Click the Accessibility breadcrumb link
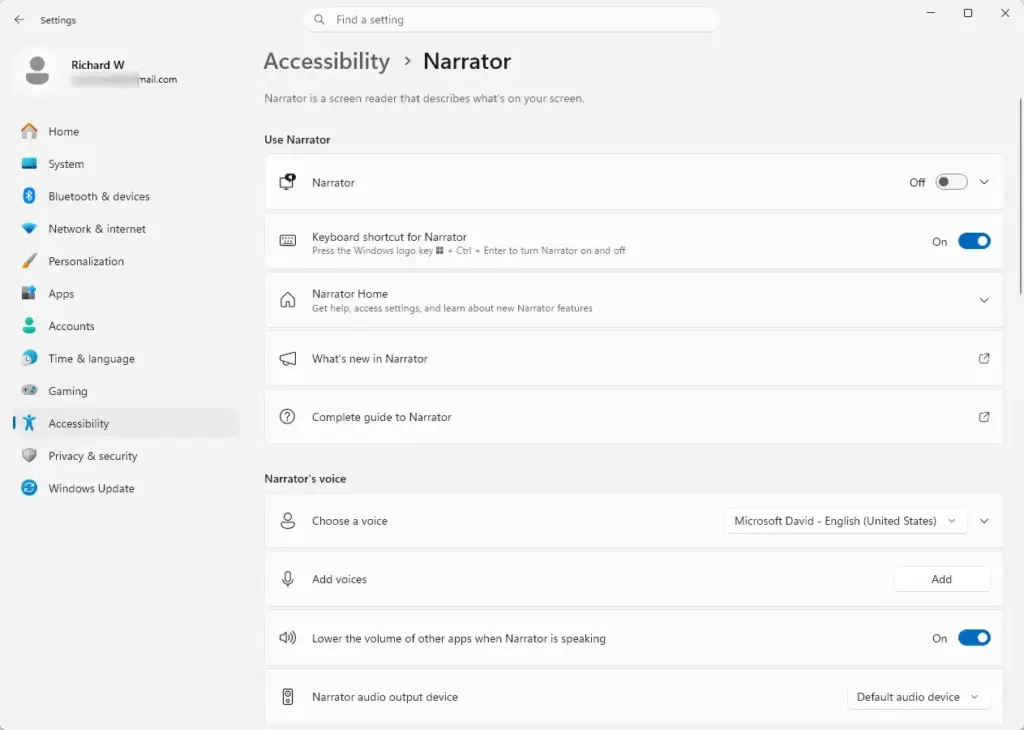Image resolution: width=1024 pixels, height=730 pixels. click(327, 61)
